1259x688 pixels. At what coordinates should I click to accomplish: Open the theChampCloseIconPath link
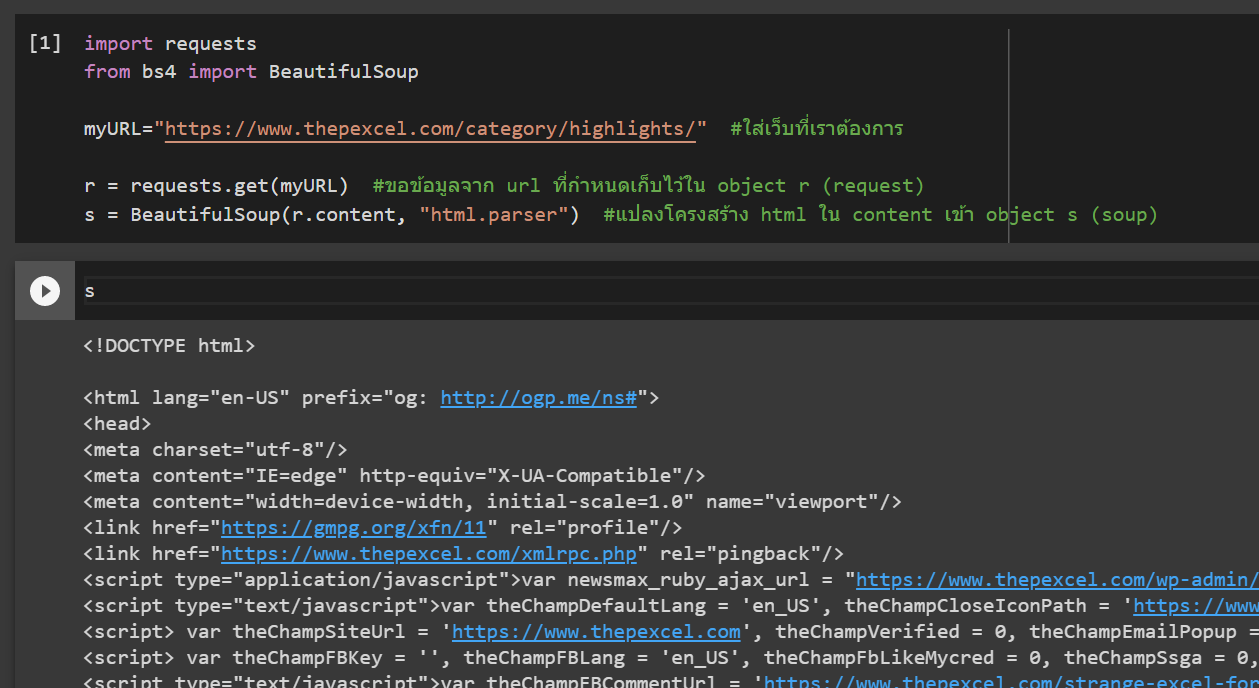point(1195,606)
